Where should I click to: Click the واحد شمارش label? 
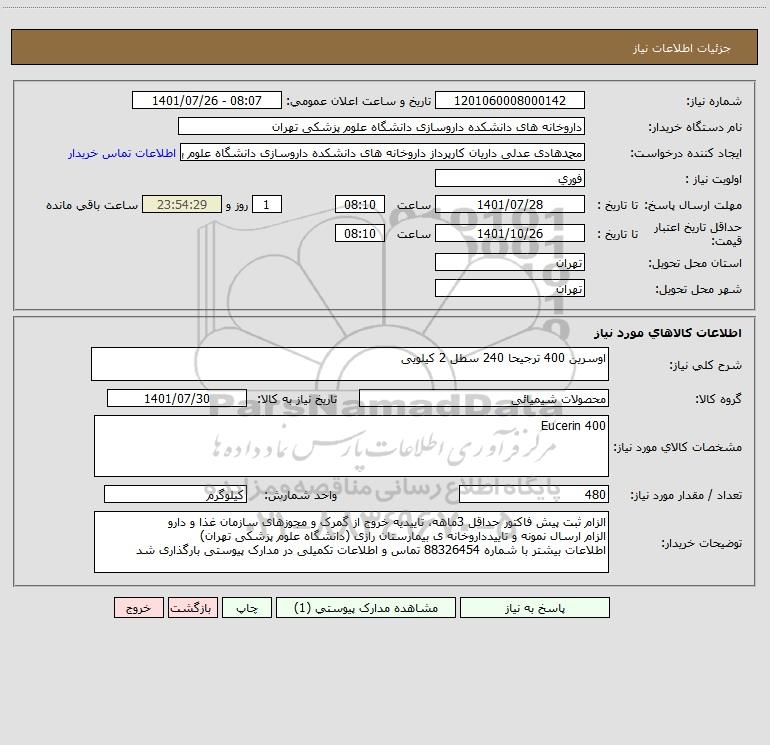point(301,496)
